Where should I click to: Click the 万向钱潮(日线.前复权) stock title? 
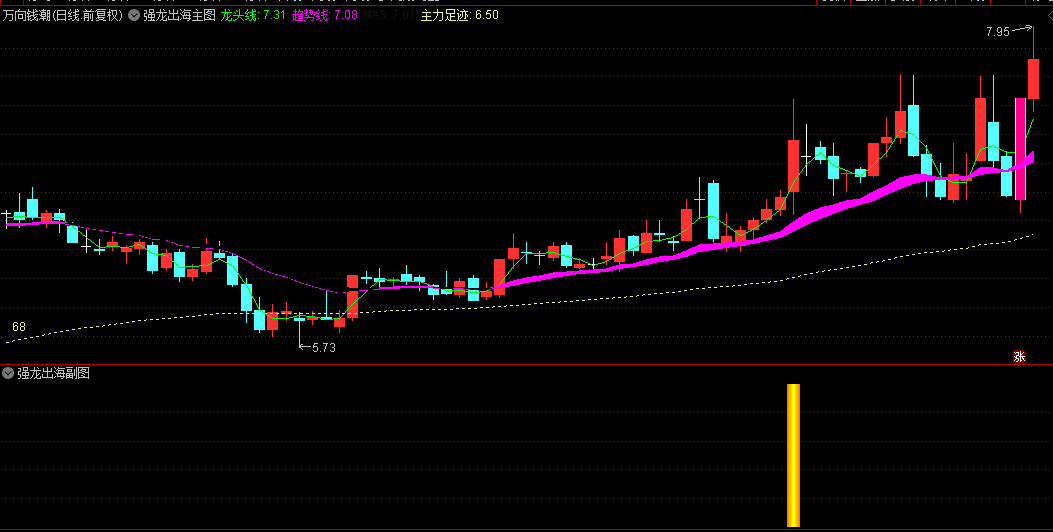click(62, 15)
